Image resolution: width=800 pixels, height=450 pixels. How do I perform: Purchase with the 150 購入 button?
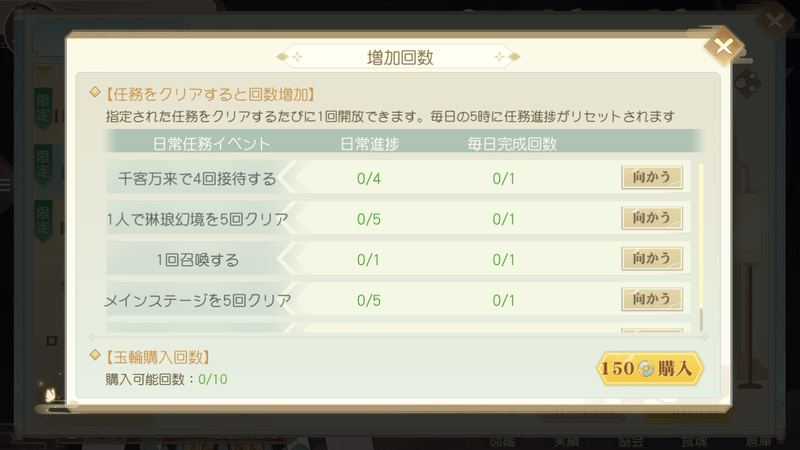(650, 368)
